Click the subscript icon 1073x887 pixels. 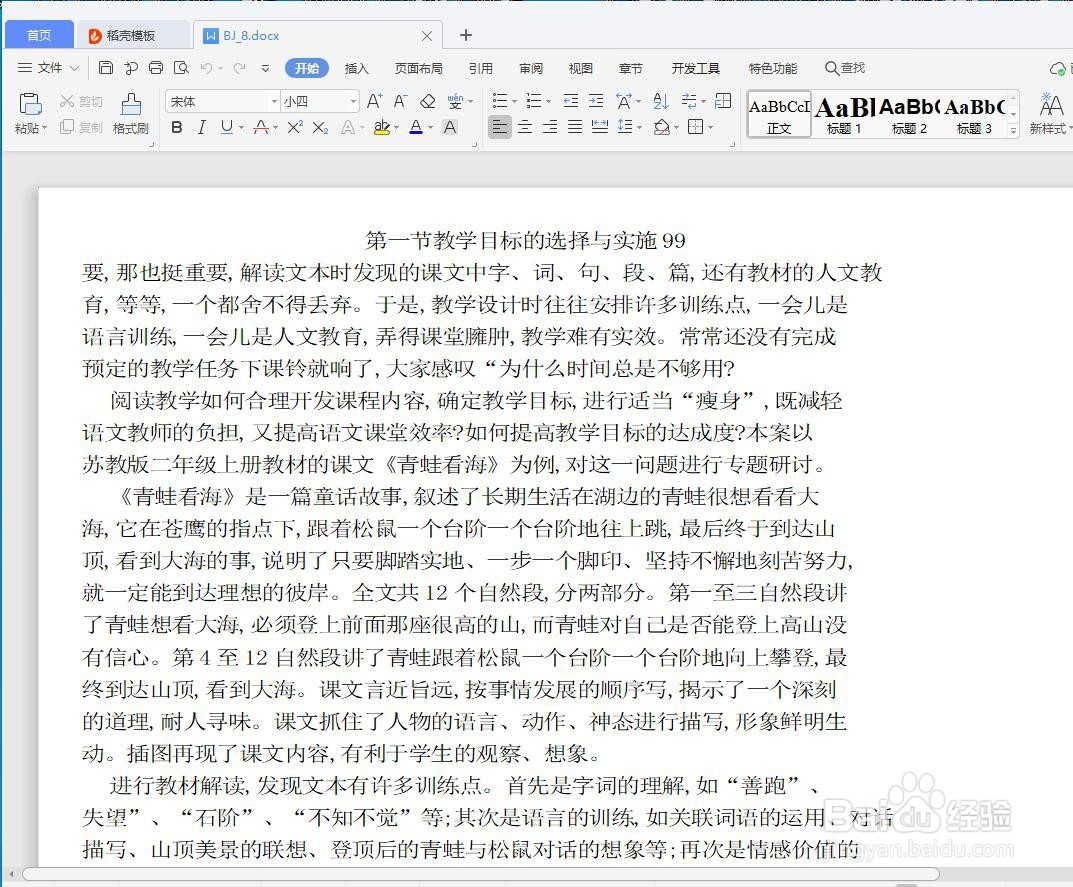pyautogui.click(x=320, y=126)
